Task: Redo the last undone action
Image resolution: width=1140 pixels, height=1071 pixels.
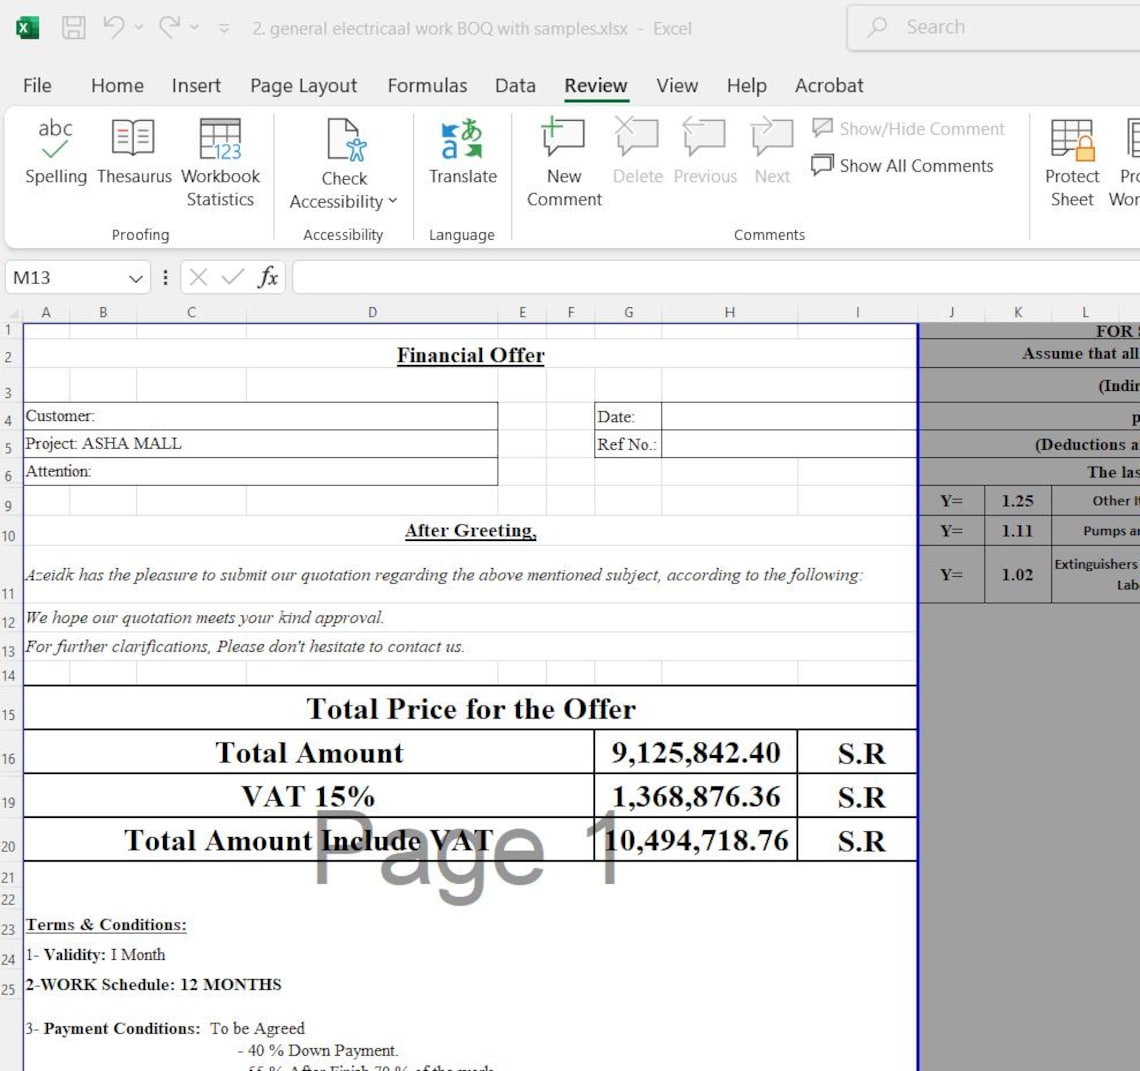Action: coord(169,28)
